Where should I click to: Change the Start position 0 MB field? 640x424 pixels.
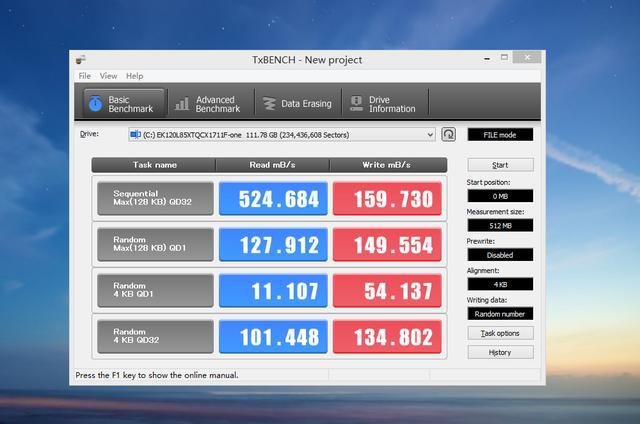click(500, 196)
